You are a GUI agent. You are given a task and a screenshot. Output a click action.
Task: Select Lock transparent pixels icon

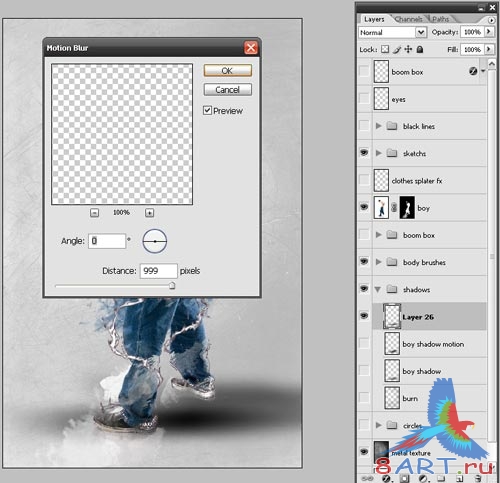[x=385, y=49]
